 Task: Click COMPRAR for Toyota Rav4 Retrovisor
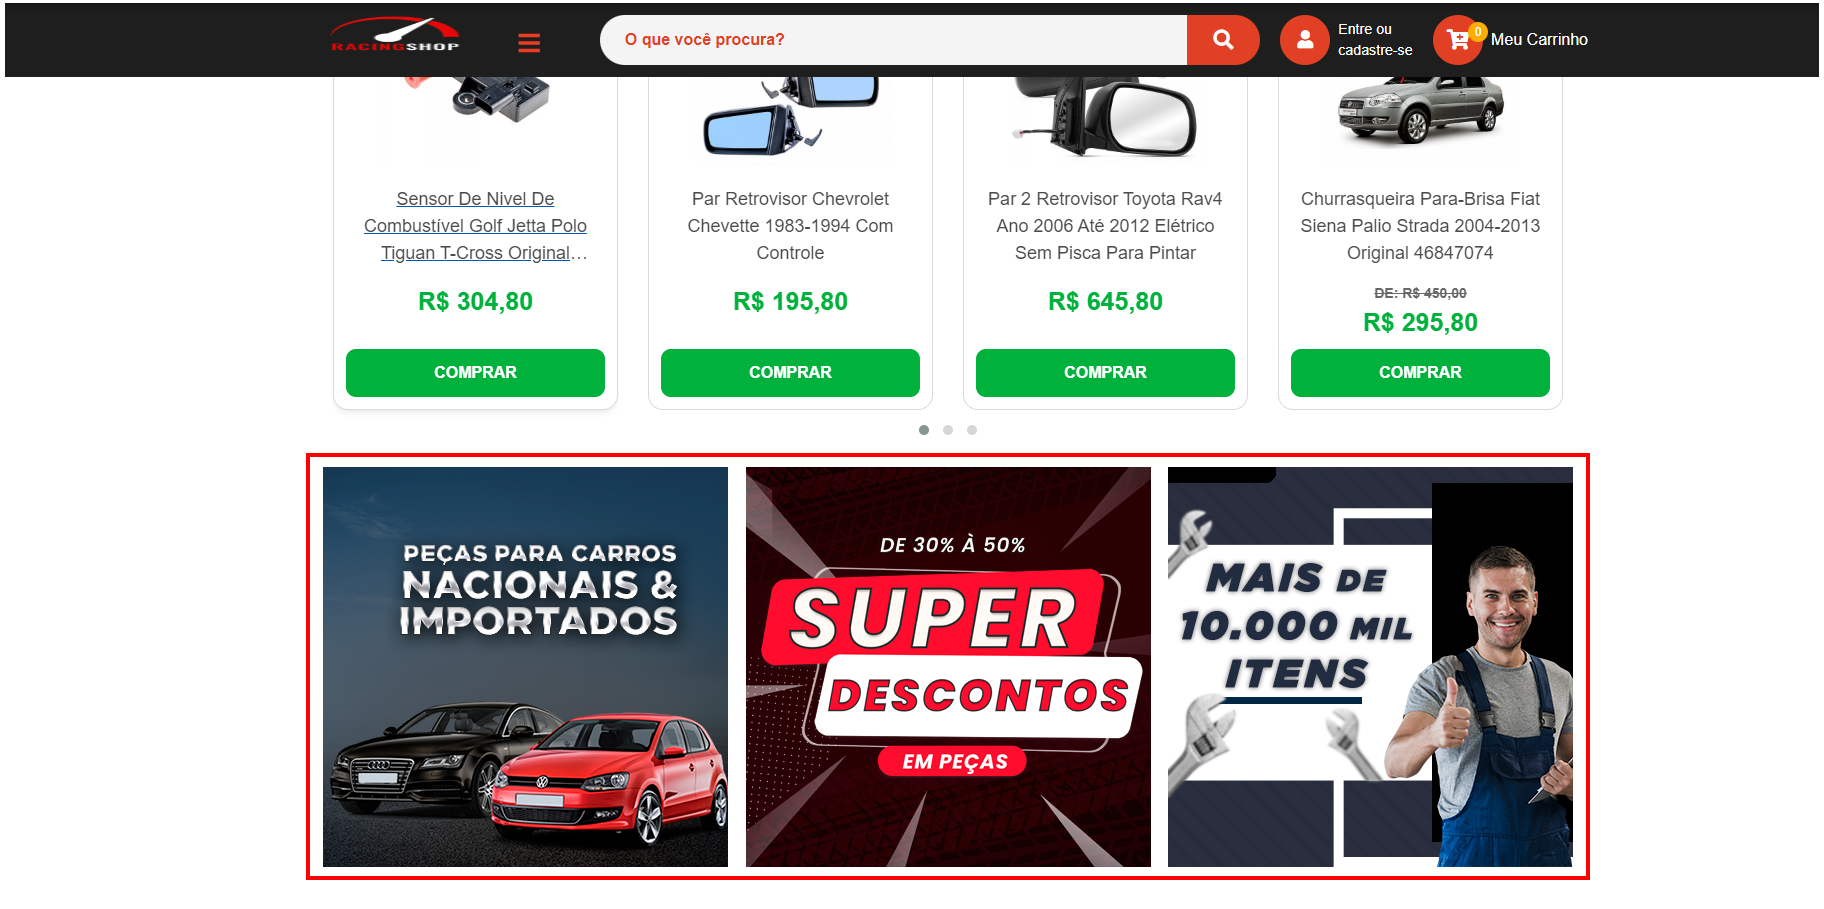[x=1105, y=372]
